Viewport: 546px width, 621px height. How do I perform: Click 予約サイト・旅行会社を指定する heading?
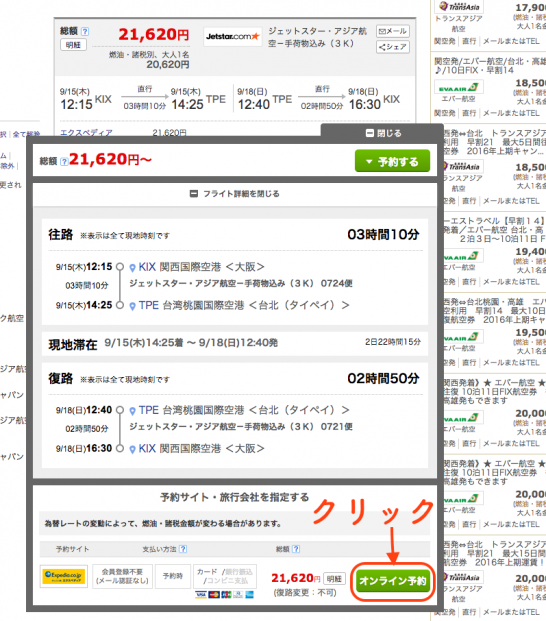click(x=234, y=497)
